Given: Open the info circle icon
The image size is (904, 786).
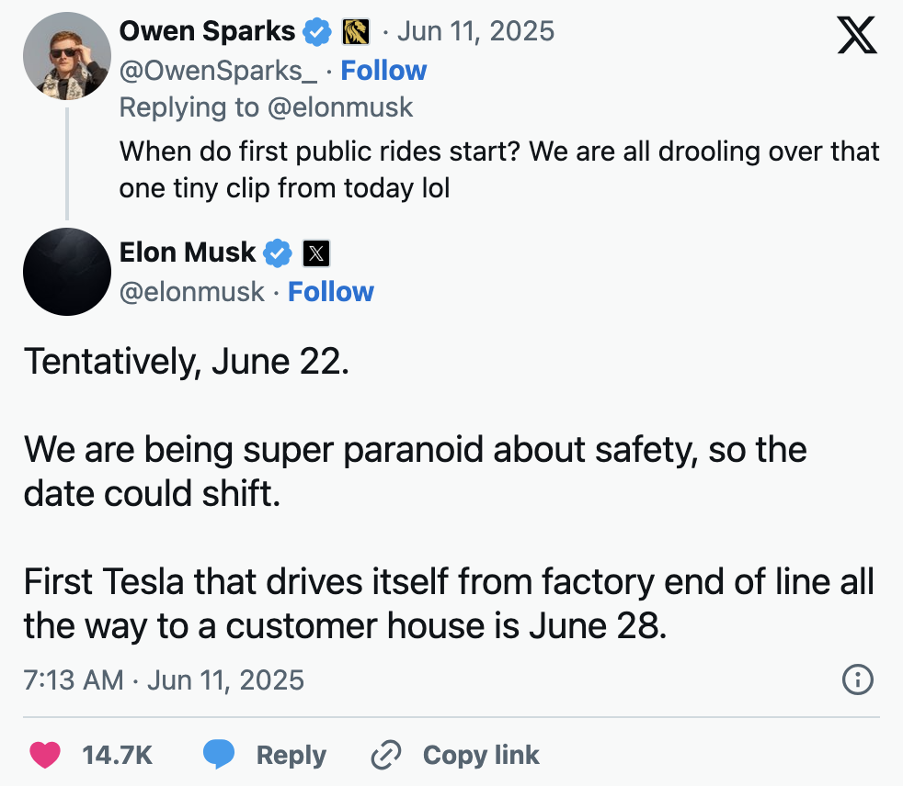Looking at the screenshot, I should (x=858, y=679).
